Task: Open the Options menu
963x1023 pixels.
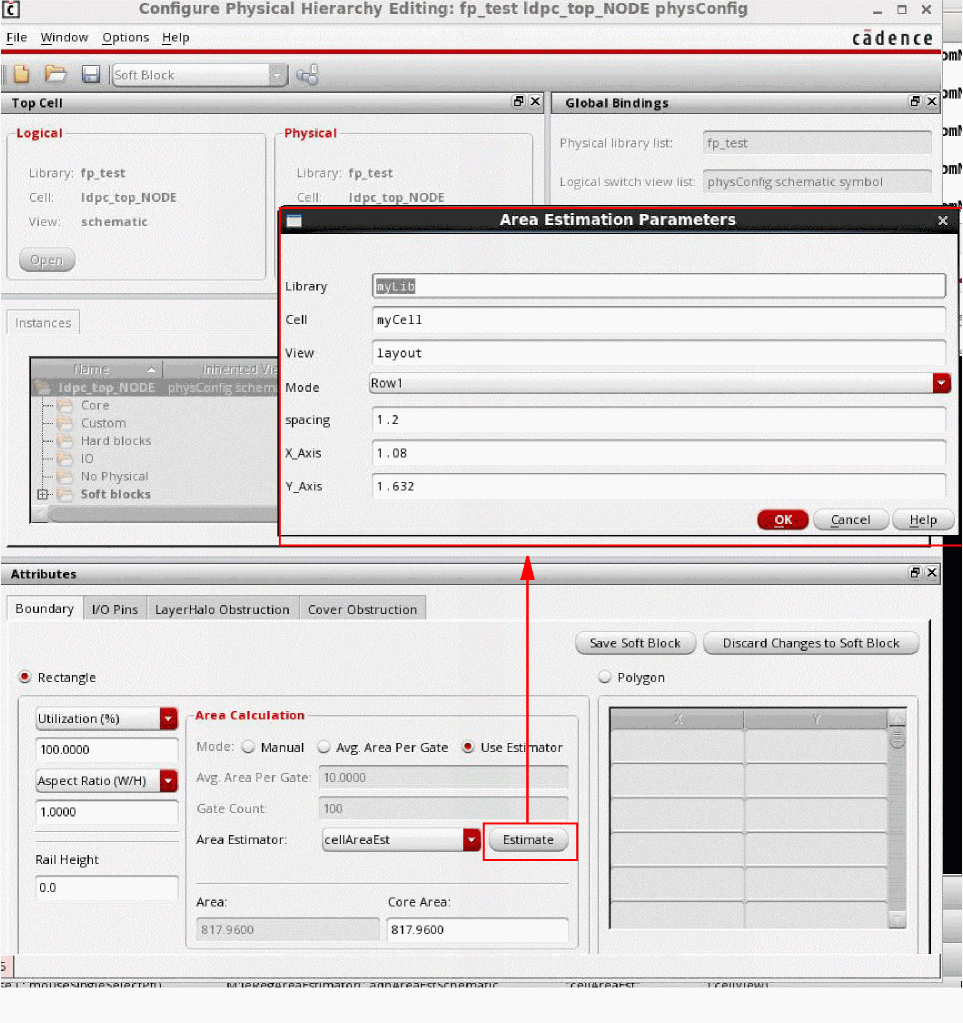Action: (x=125, y=38)
